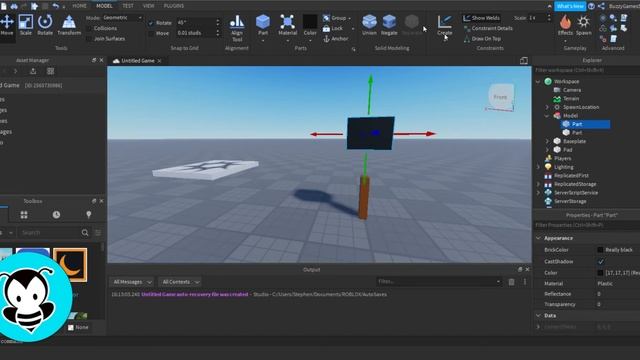Image resolution: width=640 pixels, height=360 pixels.
Task: Toggle Draw On Top
Action: pyautogui.click(x=482, y=39)
